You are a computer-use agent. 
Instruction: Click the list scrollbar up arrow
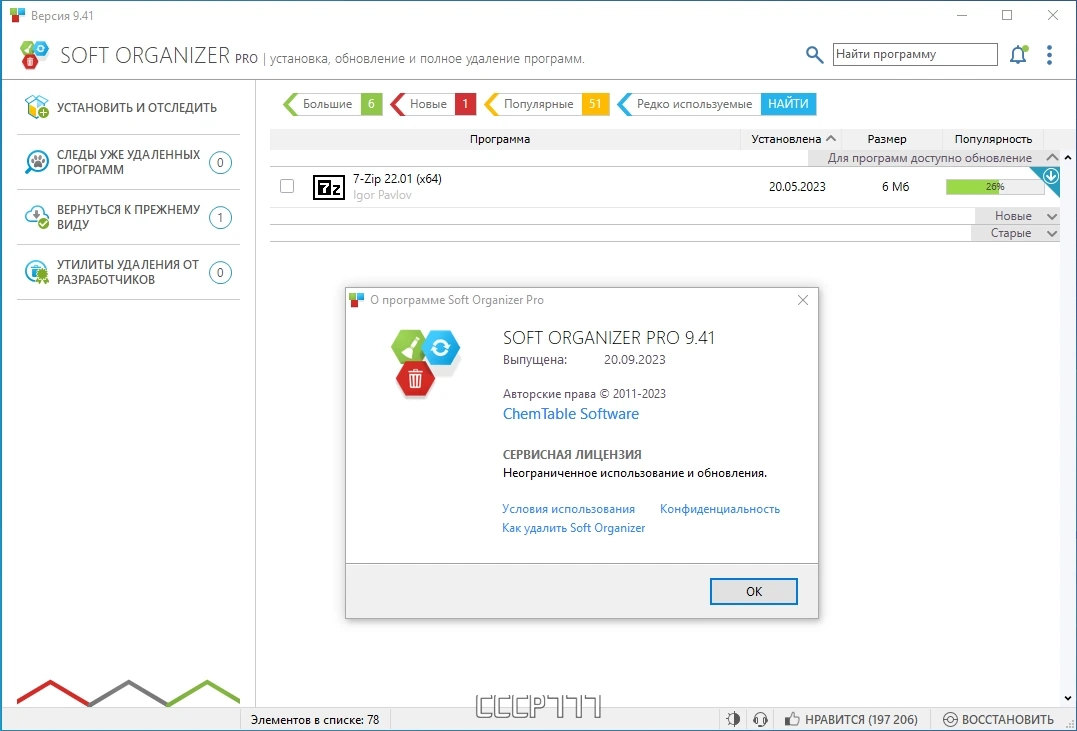pyautogui.click(x=1068, y=158)
